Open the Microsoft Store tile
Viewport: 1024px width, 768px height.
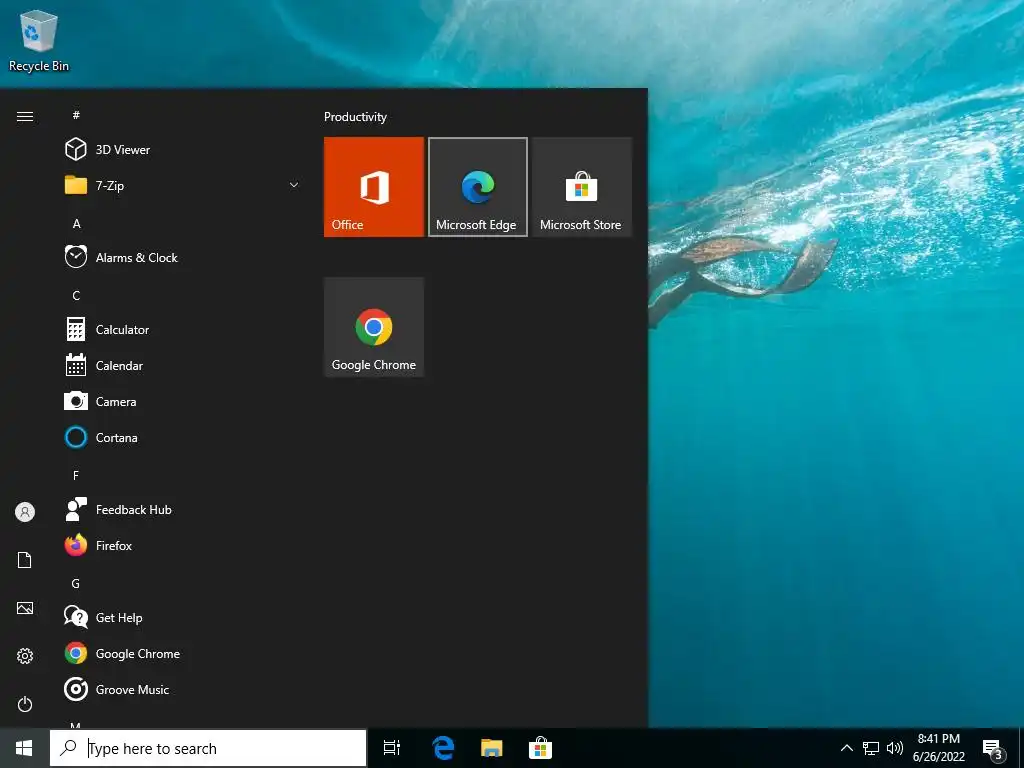pyautogui.click(x=581, y=187)
